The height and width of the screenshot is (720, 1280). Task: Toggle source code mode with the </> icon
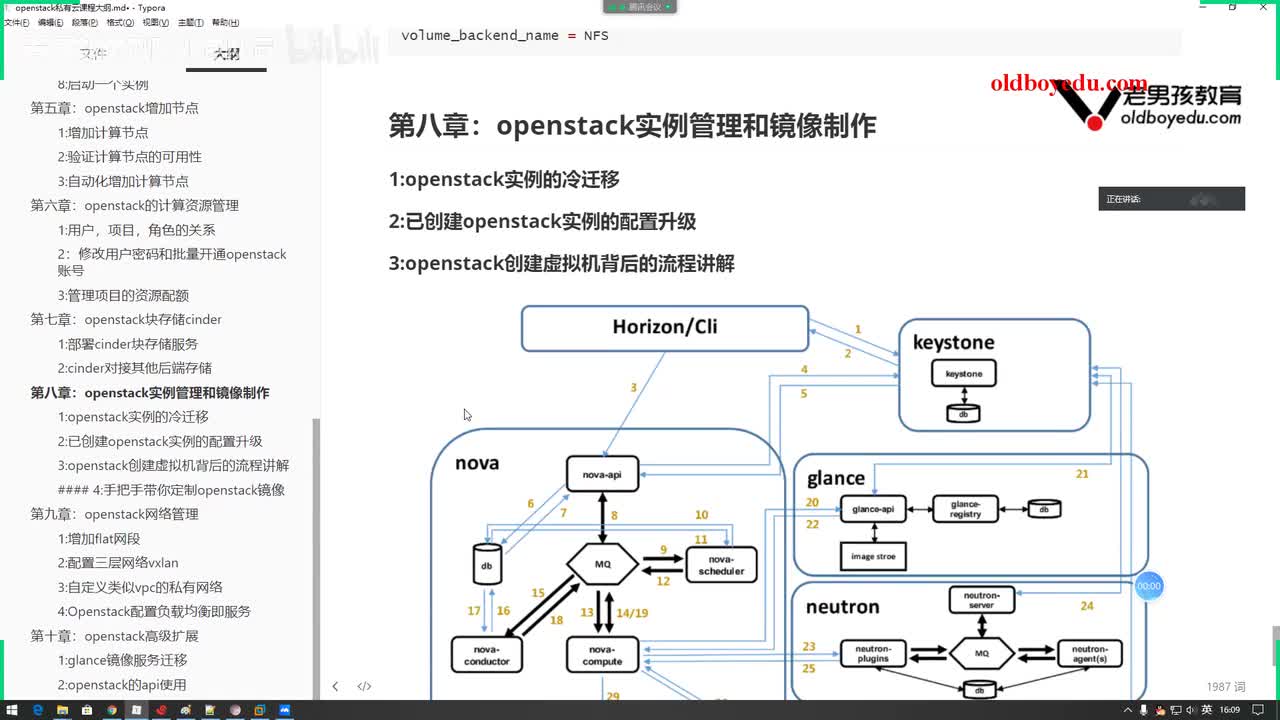click(x=364, y=686)
